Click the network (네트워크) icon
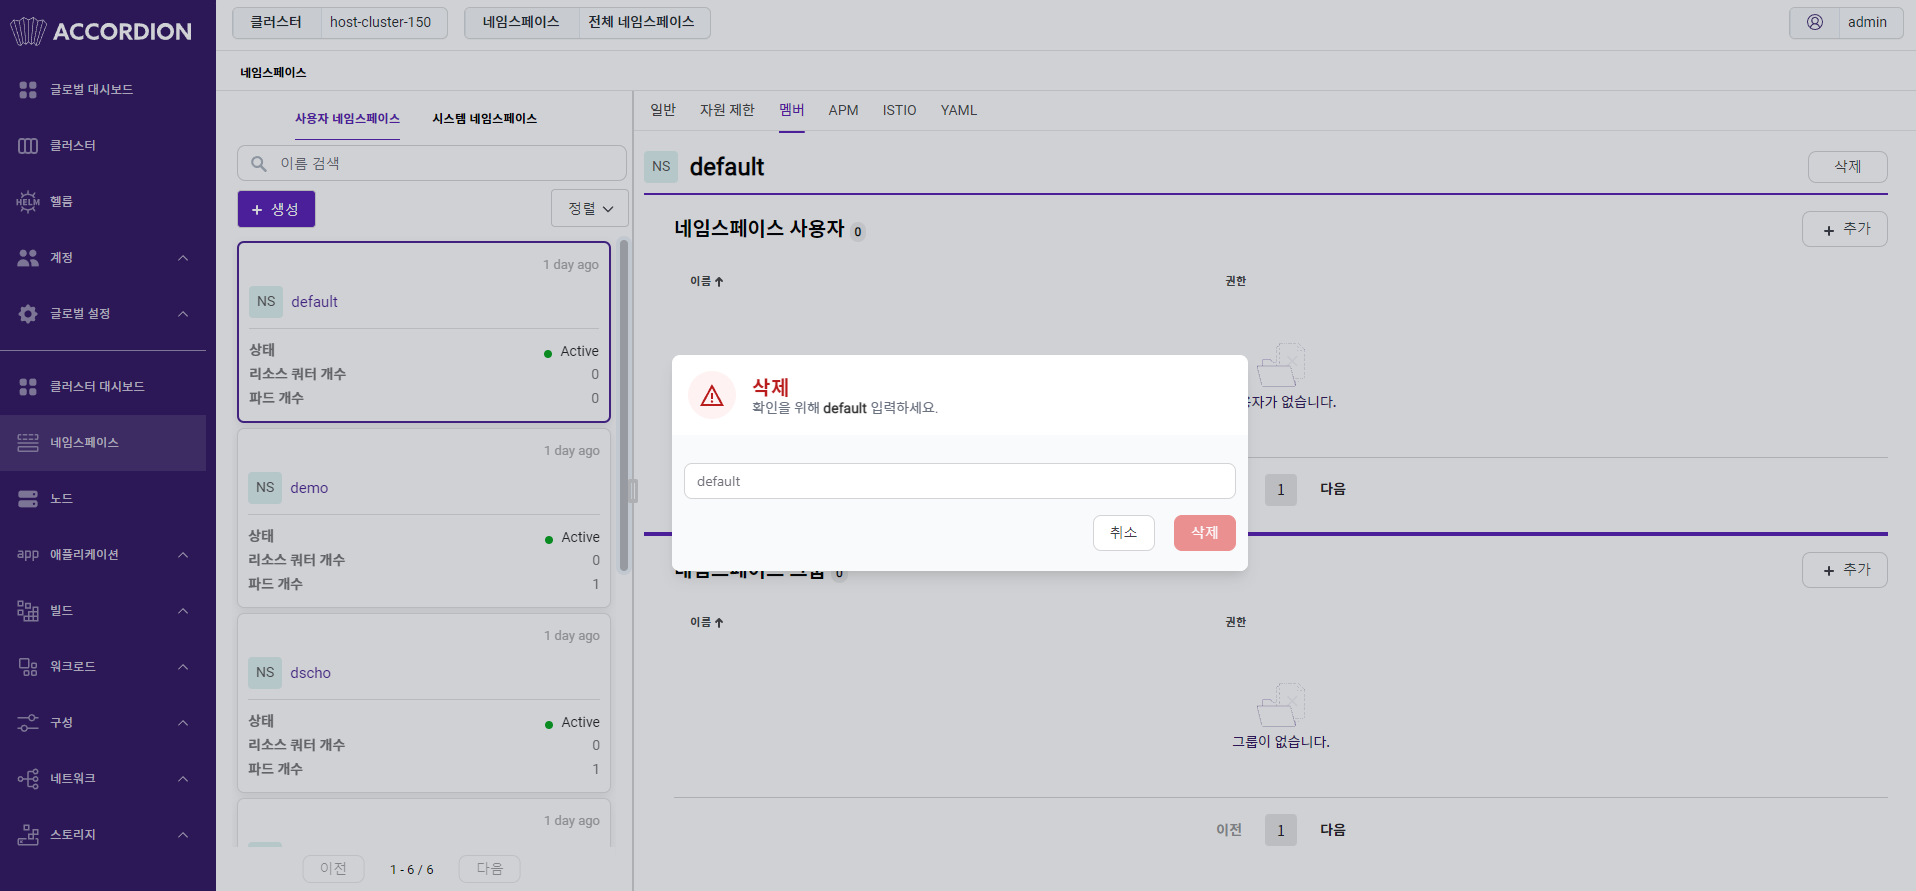The height and width of the screenshot is (891, 1916). pos(28,779)
